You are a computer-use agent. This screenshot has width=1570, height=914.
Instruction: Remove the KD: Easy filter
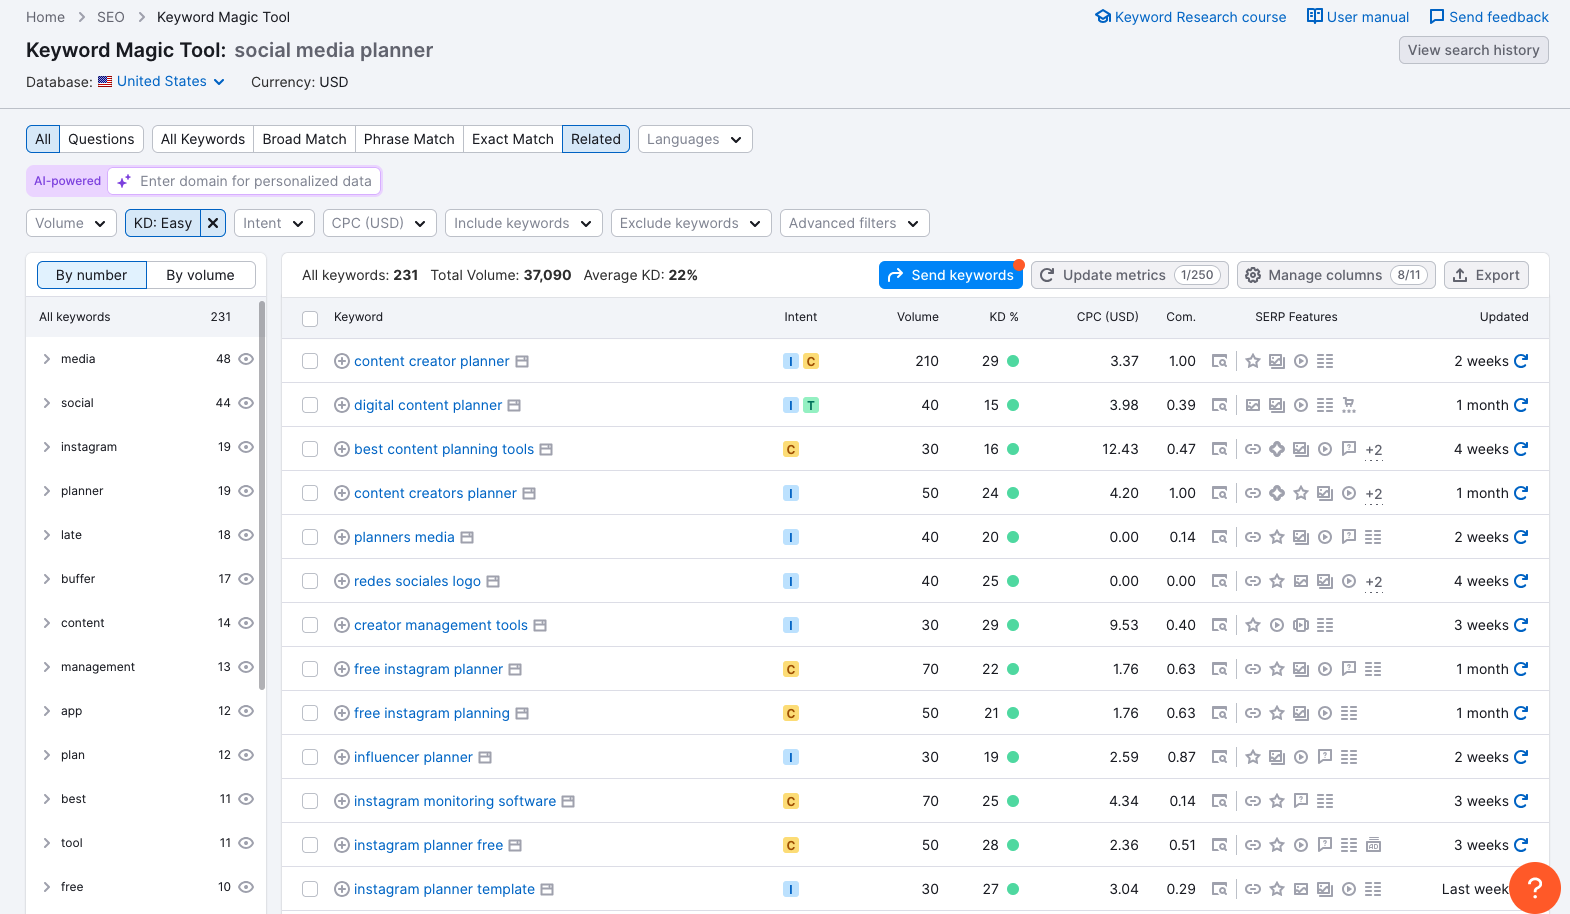point(213,223)
